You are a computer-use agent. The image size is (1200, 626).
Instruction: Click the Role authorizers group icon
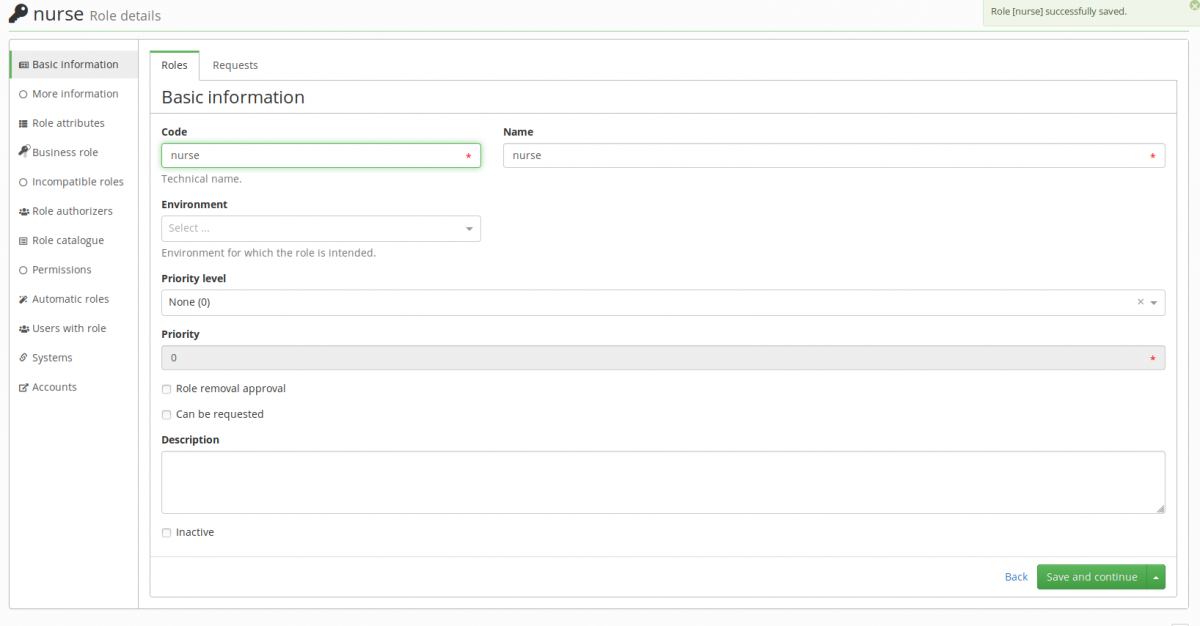point(23,211)
